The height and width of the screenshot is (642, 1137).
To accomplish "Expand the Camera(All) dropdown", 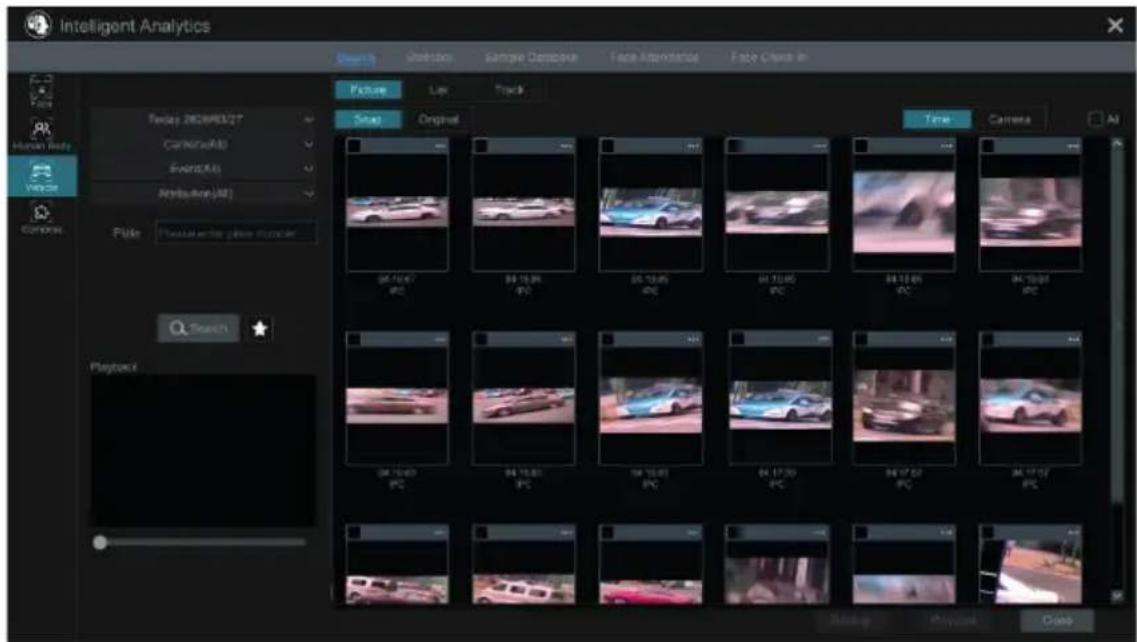I will point(204,144).
